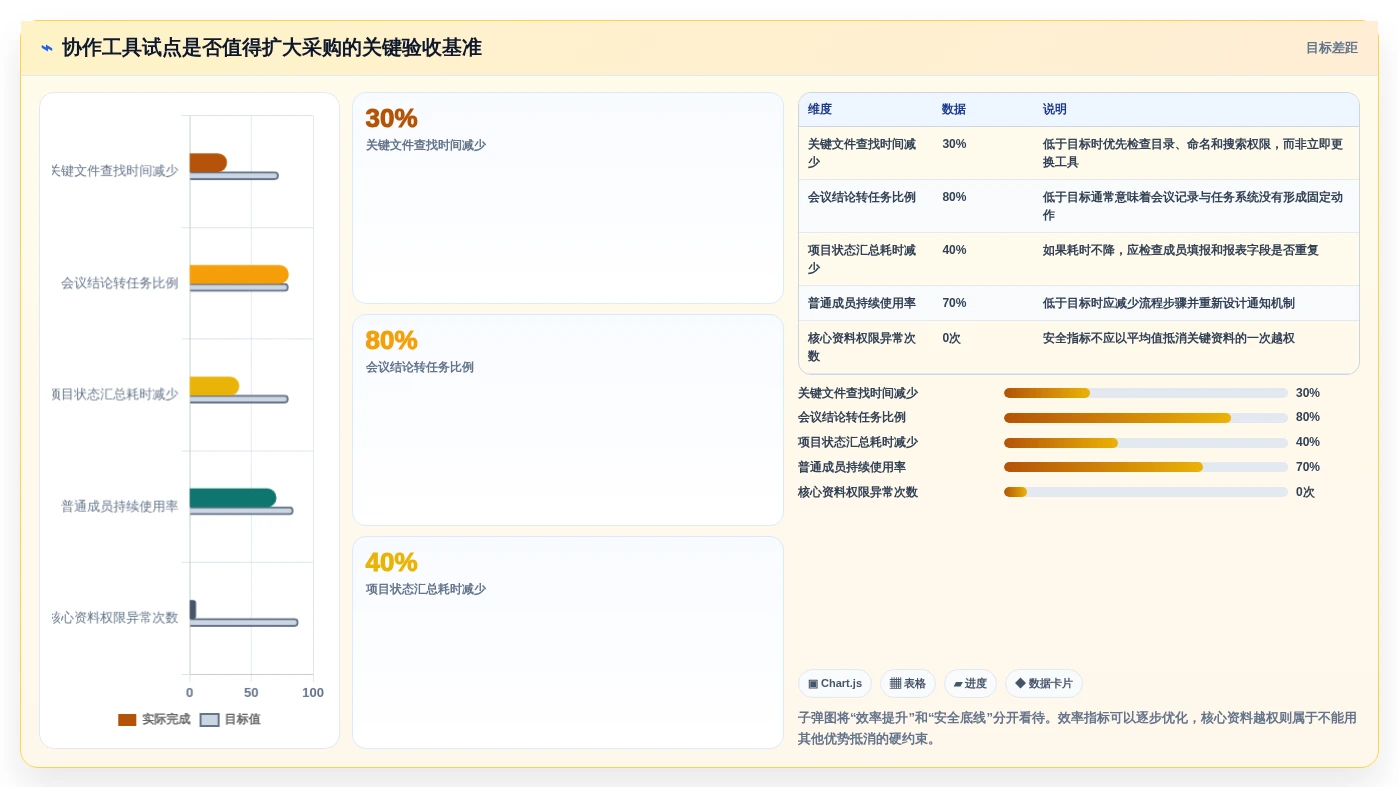Select table cell 核心资料权限异常次数
This screenshot has width=1399, height=787.
[x=864, y=347]
